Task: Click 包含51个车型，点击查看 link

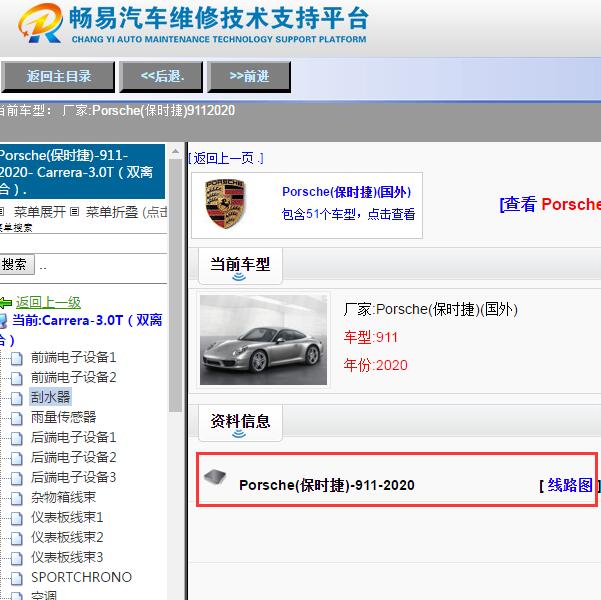Action: tap(348, 214)
